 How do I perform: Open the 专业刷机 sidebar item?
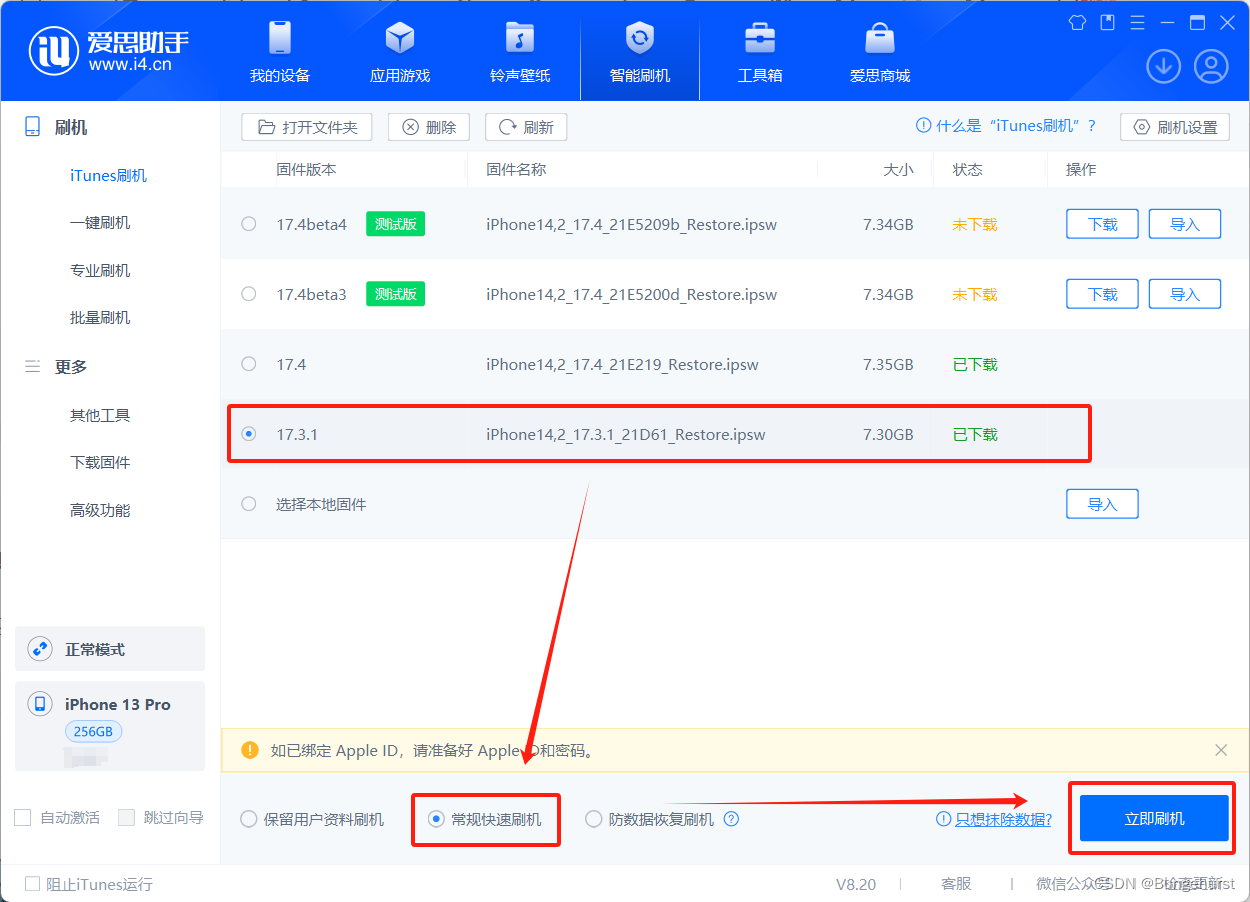click(x=100, y=270)
